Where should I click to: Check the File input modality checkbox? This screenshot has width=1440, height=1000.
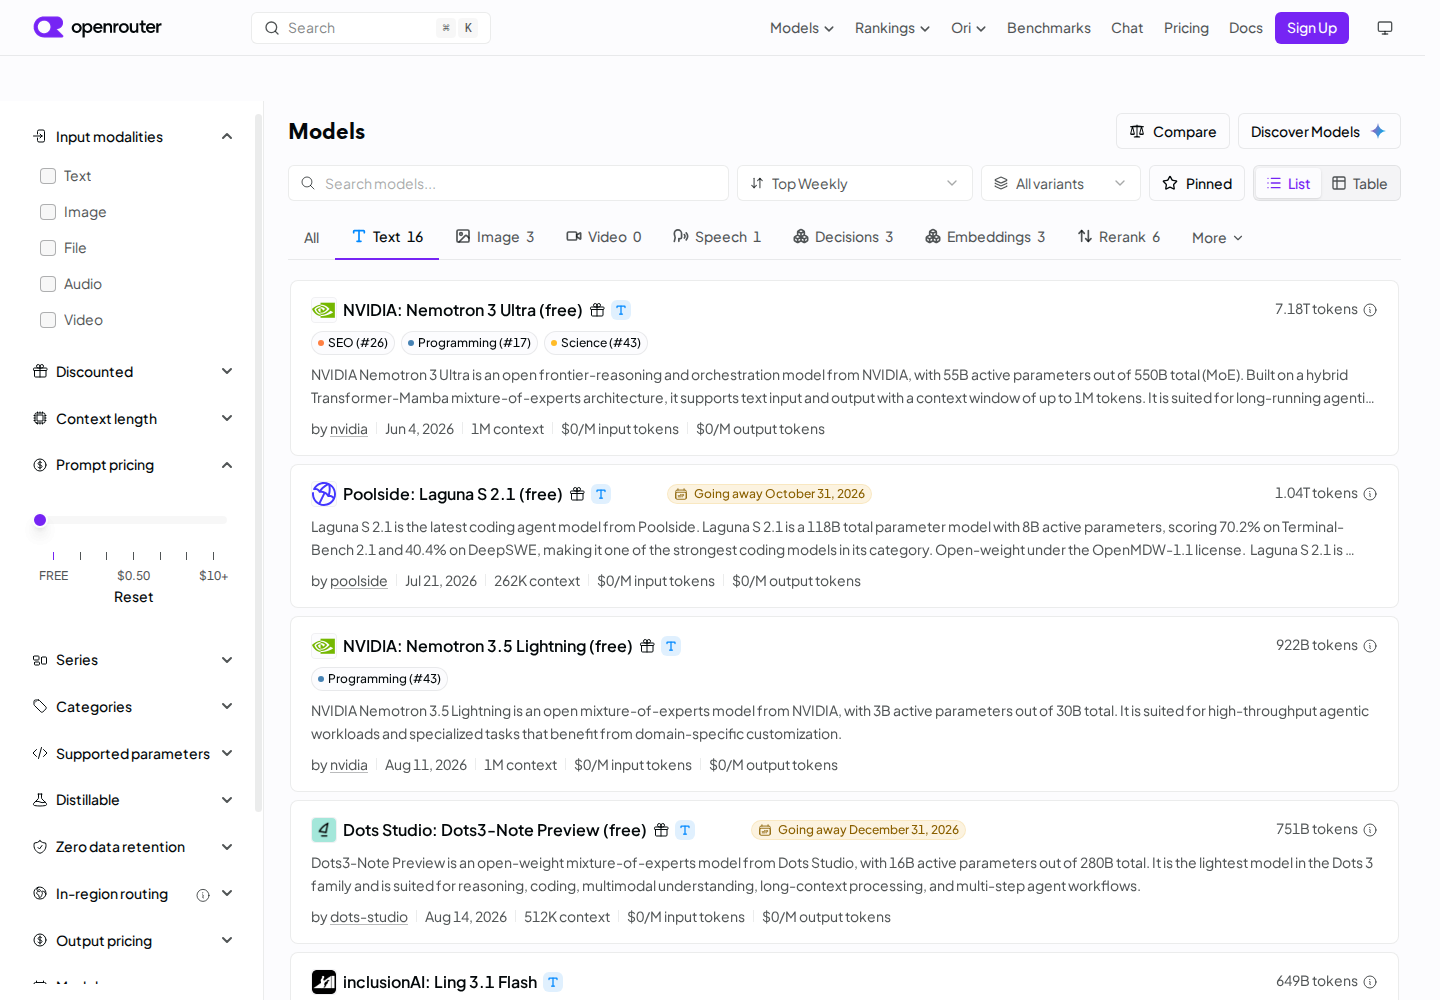point(48,248)
